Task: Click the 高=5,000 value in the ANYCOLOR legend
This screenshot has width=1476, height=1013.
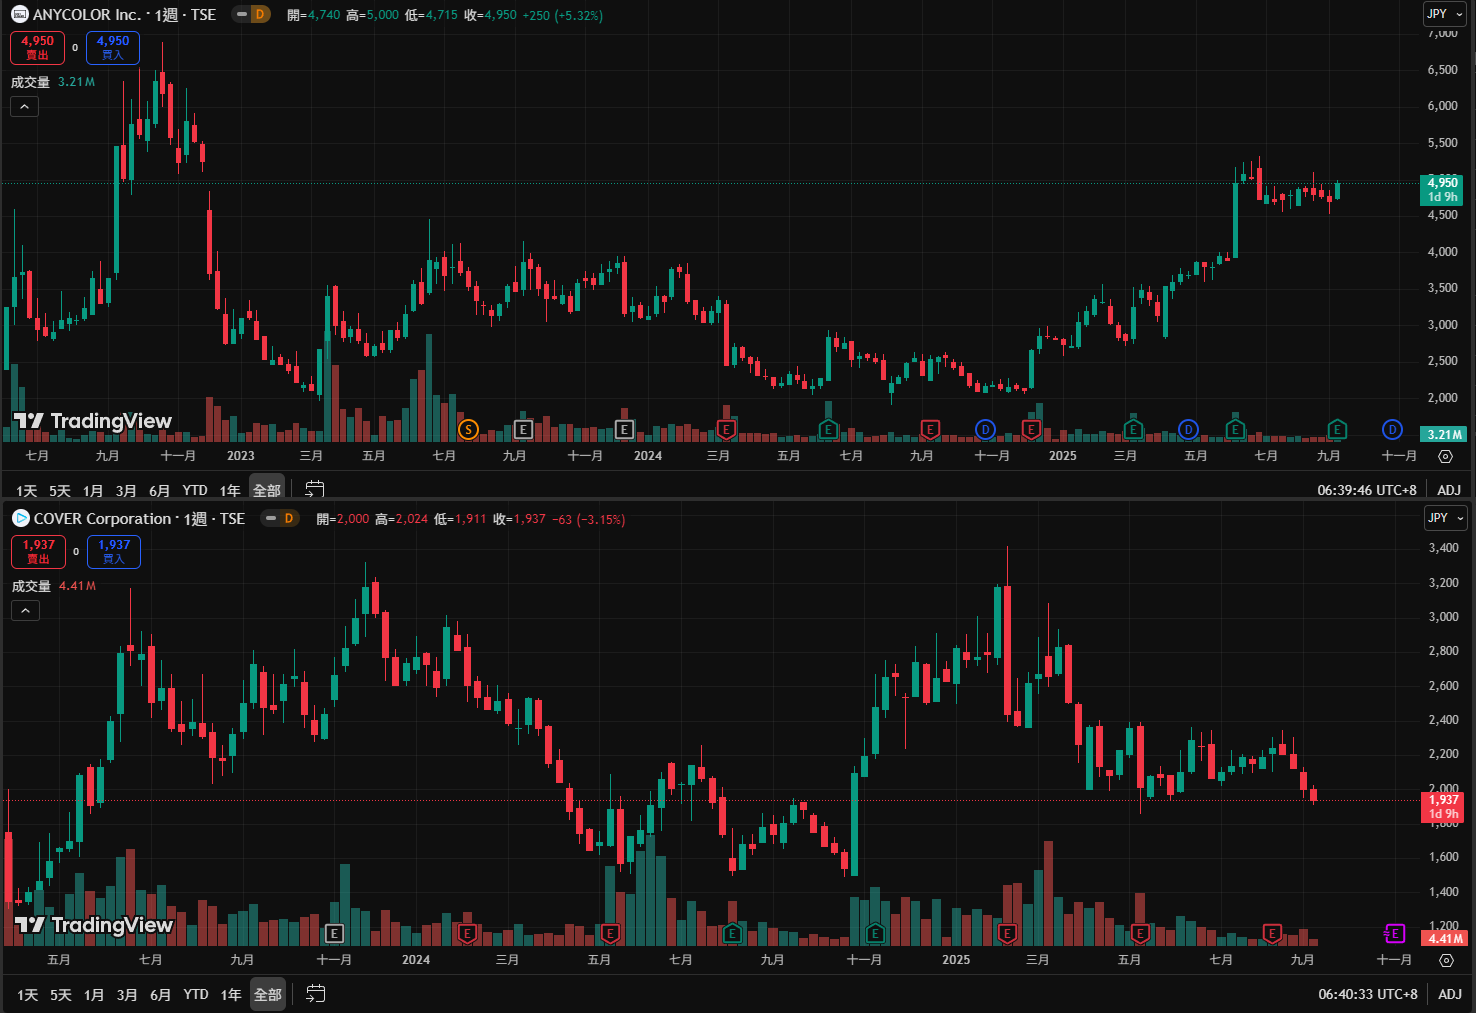Action: (372, 15)
